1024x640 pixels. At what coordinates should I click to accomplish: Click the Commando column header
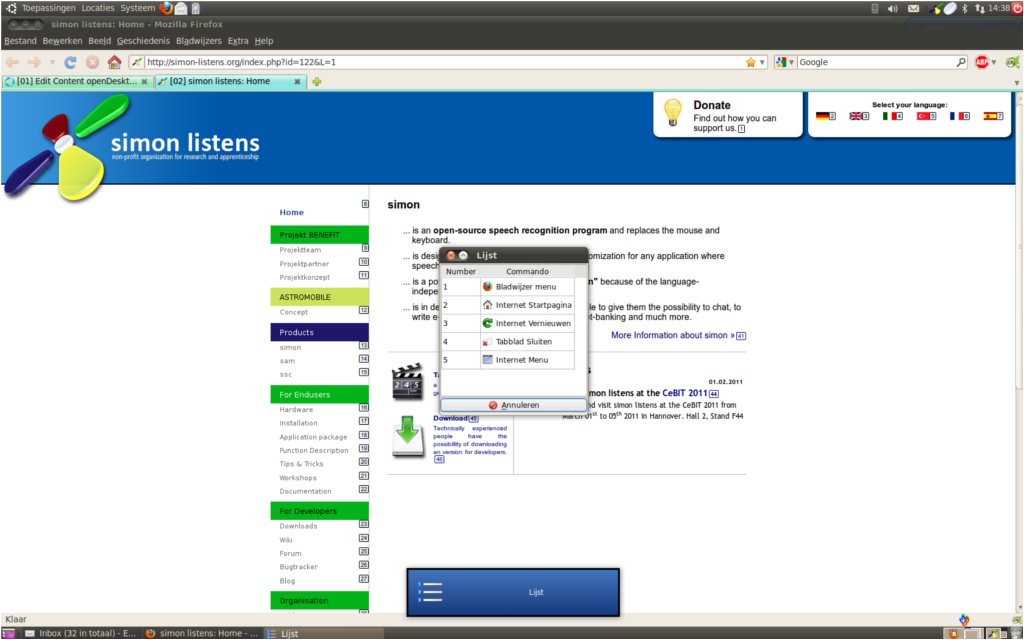coord(527,271)
